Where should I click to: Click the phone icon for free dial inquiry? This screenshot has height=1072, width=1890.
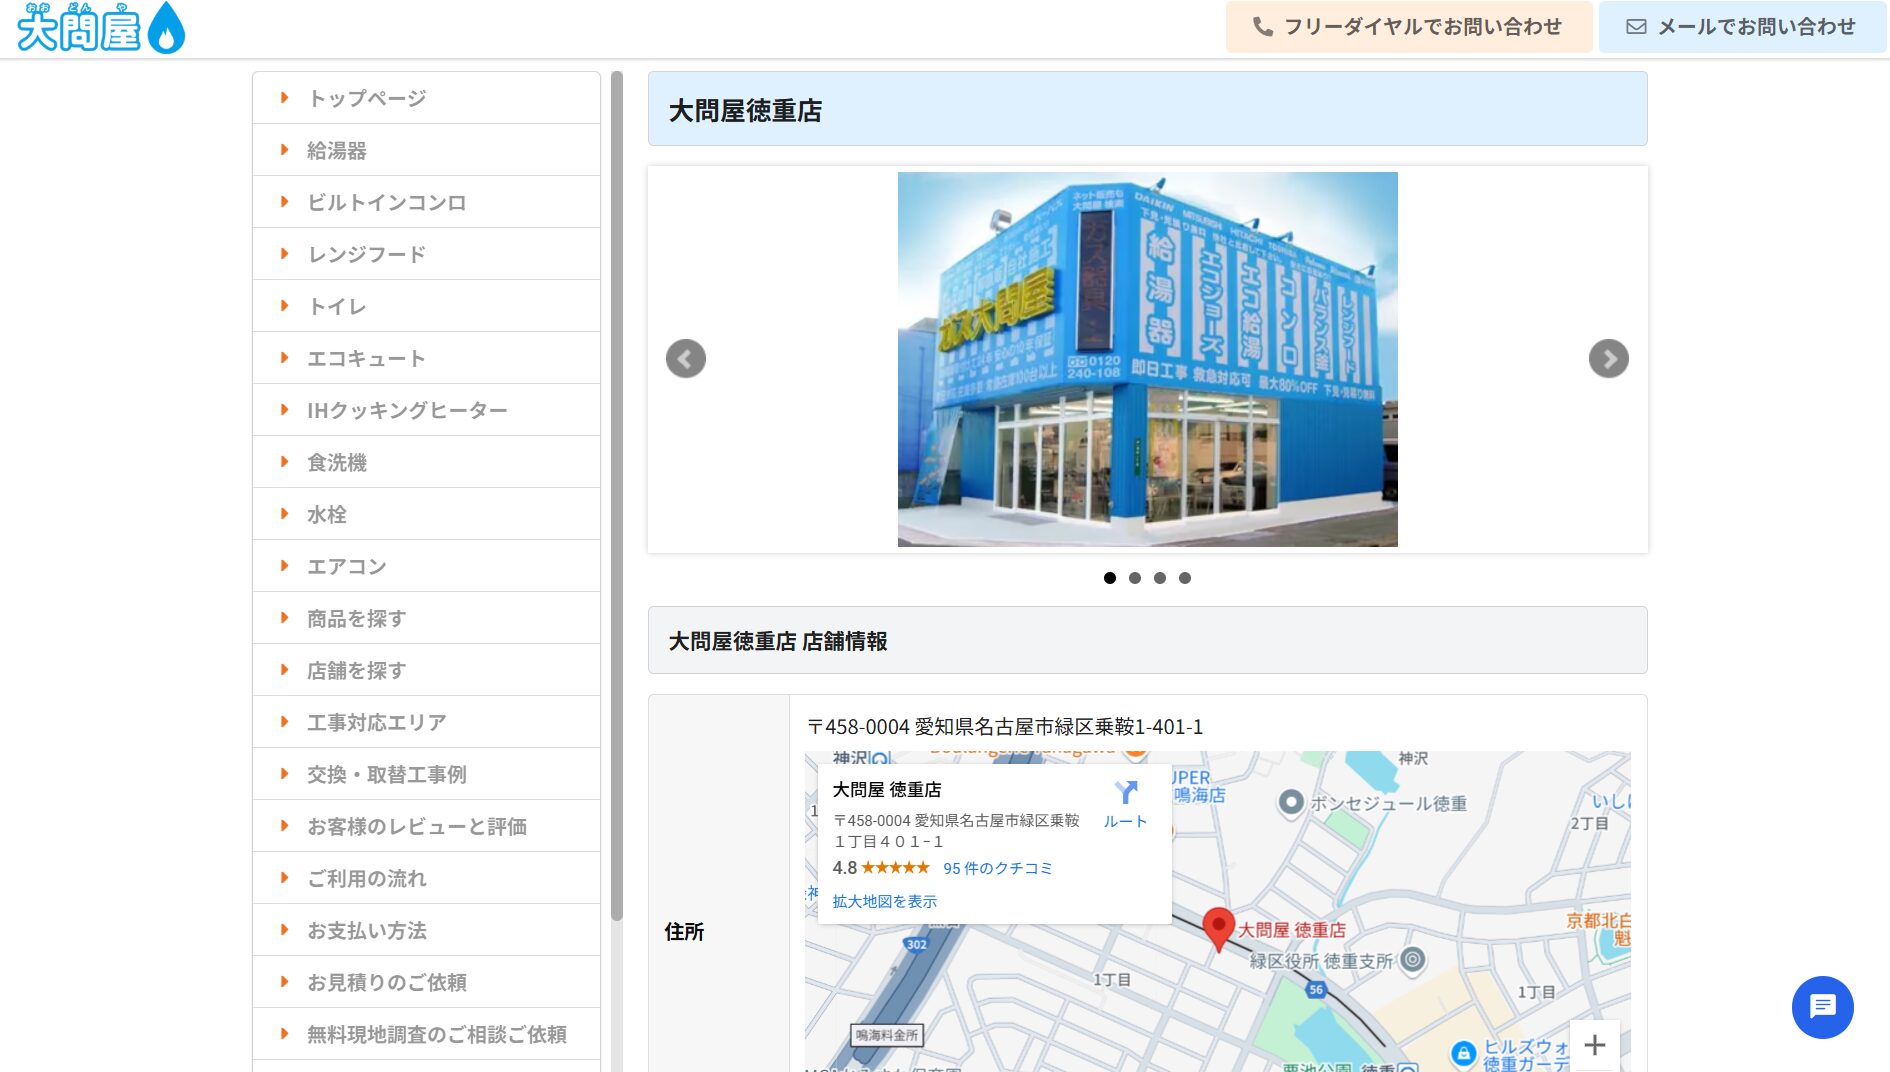(1263, 27)
